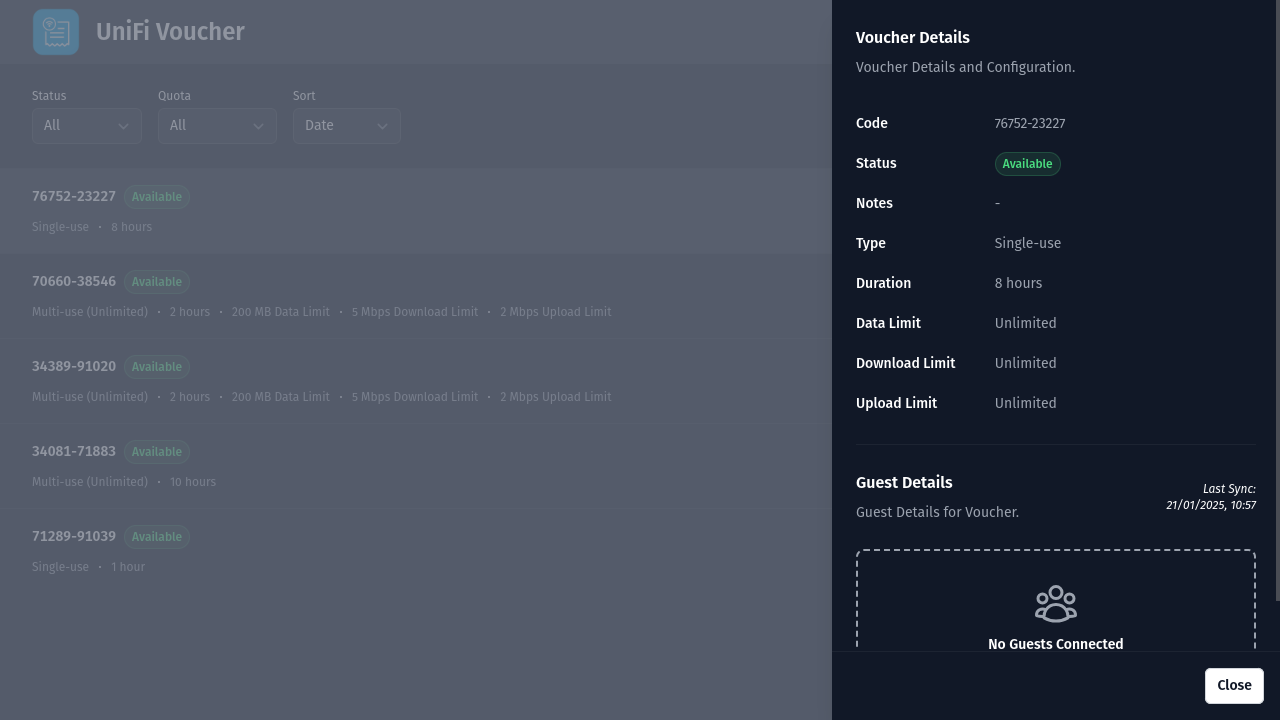Click the Last Sync timestamp link

point(1211,497)
